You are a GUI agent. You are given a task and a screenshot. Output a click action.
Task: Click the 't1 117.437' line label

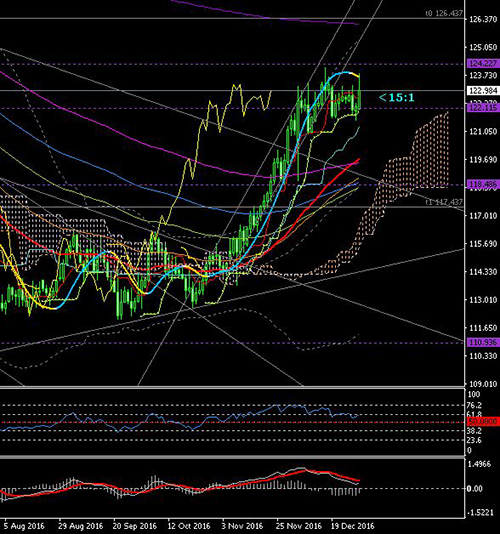tap(444, 202)
